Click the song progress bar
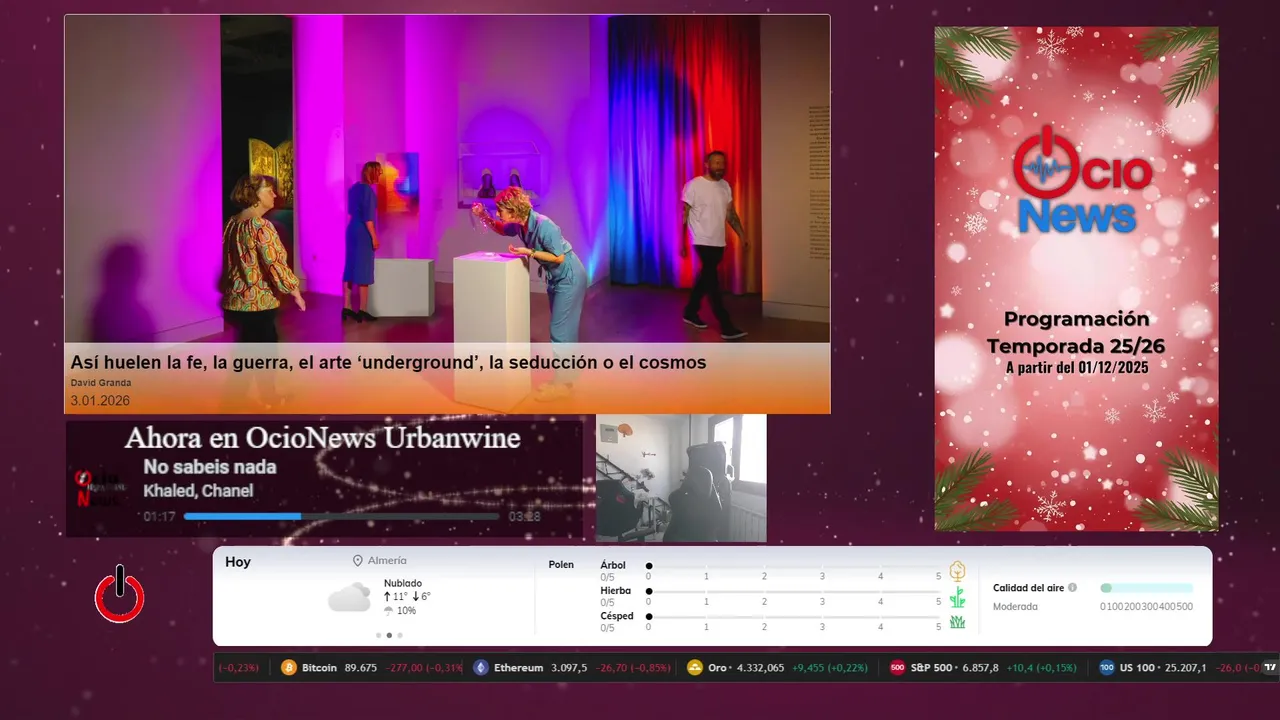 [x=341, y=516]
